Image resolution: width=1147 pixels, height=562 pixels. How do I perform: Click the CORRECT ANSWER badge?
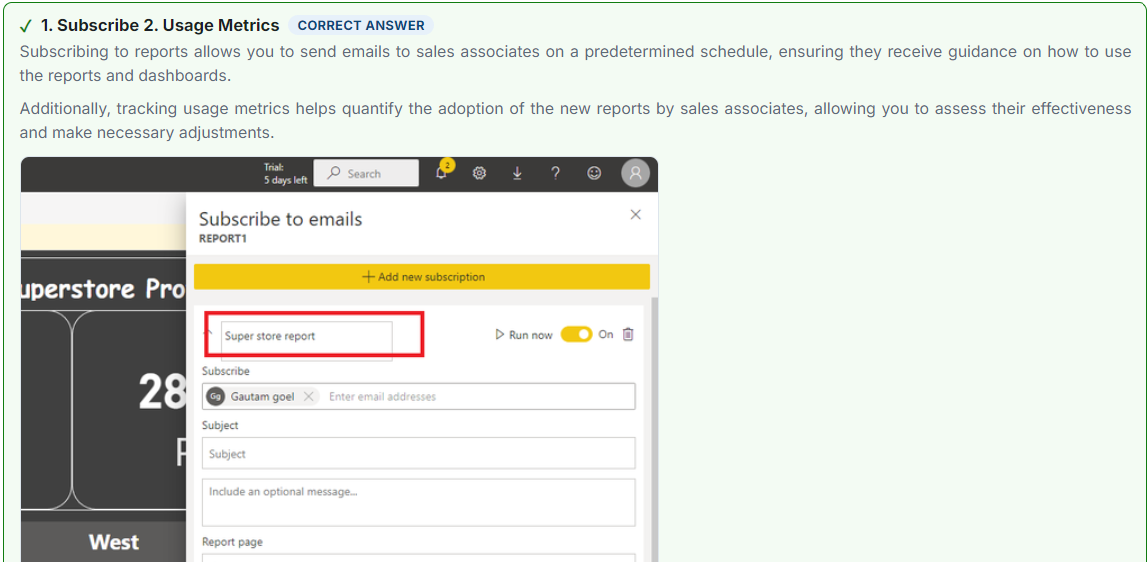point(361,26)
